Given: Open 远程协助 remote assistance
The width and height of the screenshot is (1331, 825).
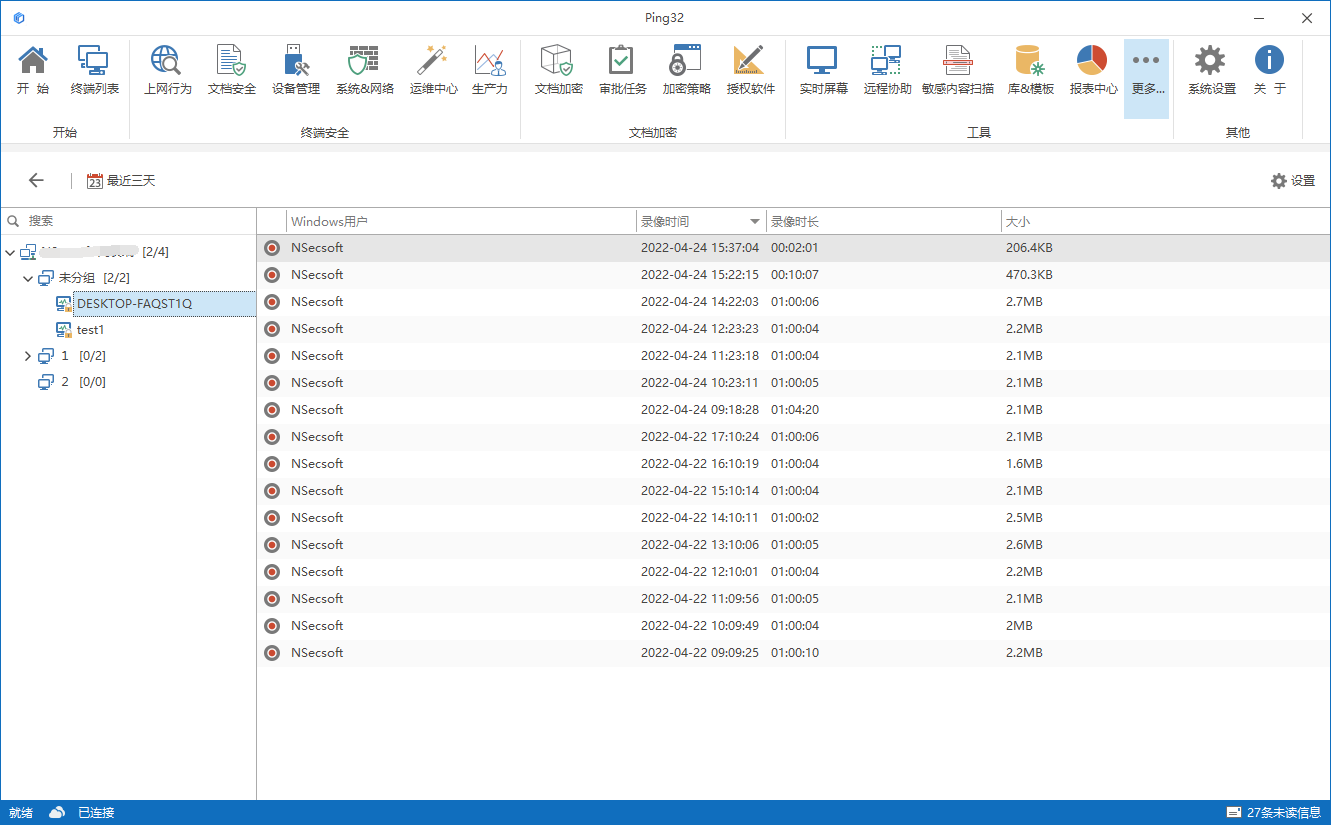Looking at the screenshot, I should tap(887, 70).
